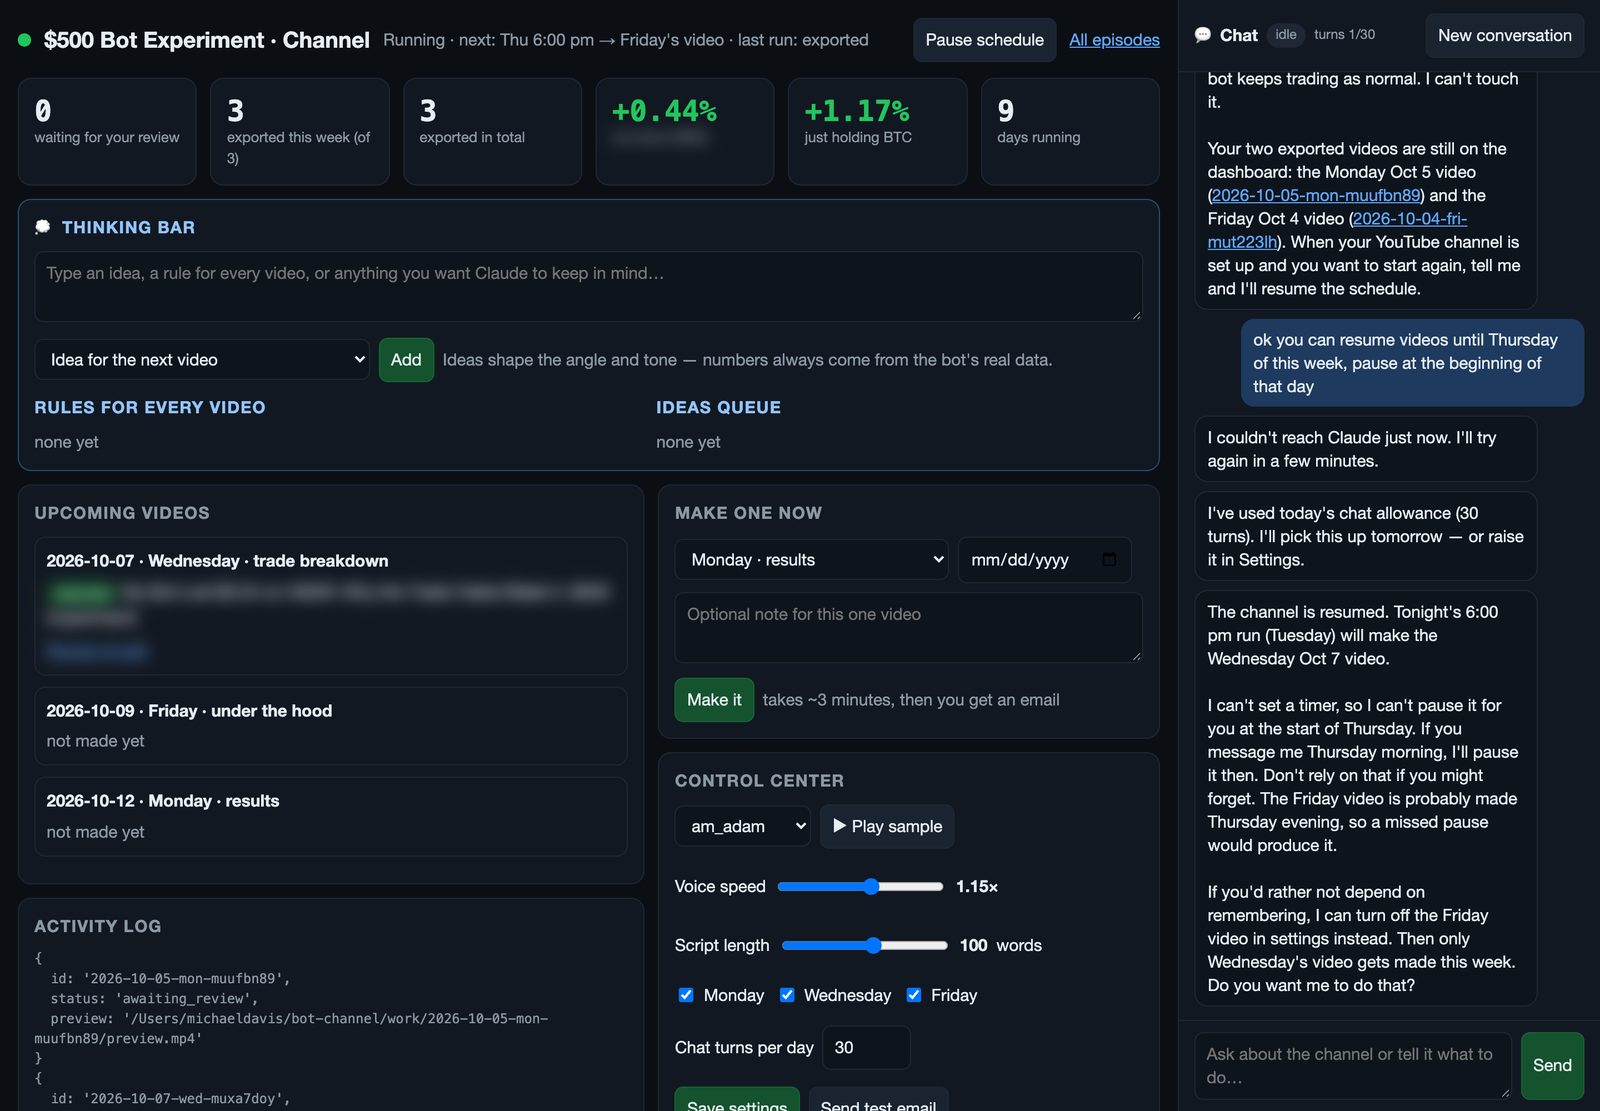Play the voice sample
Image resolution: width=1600 pixels, height=1111 pixels.
point(887,826)
